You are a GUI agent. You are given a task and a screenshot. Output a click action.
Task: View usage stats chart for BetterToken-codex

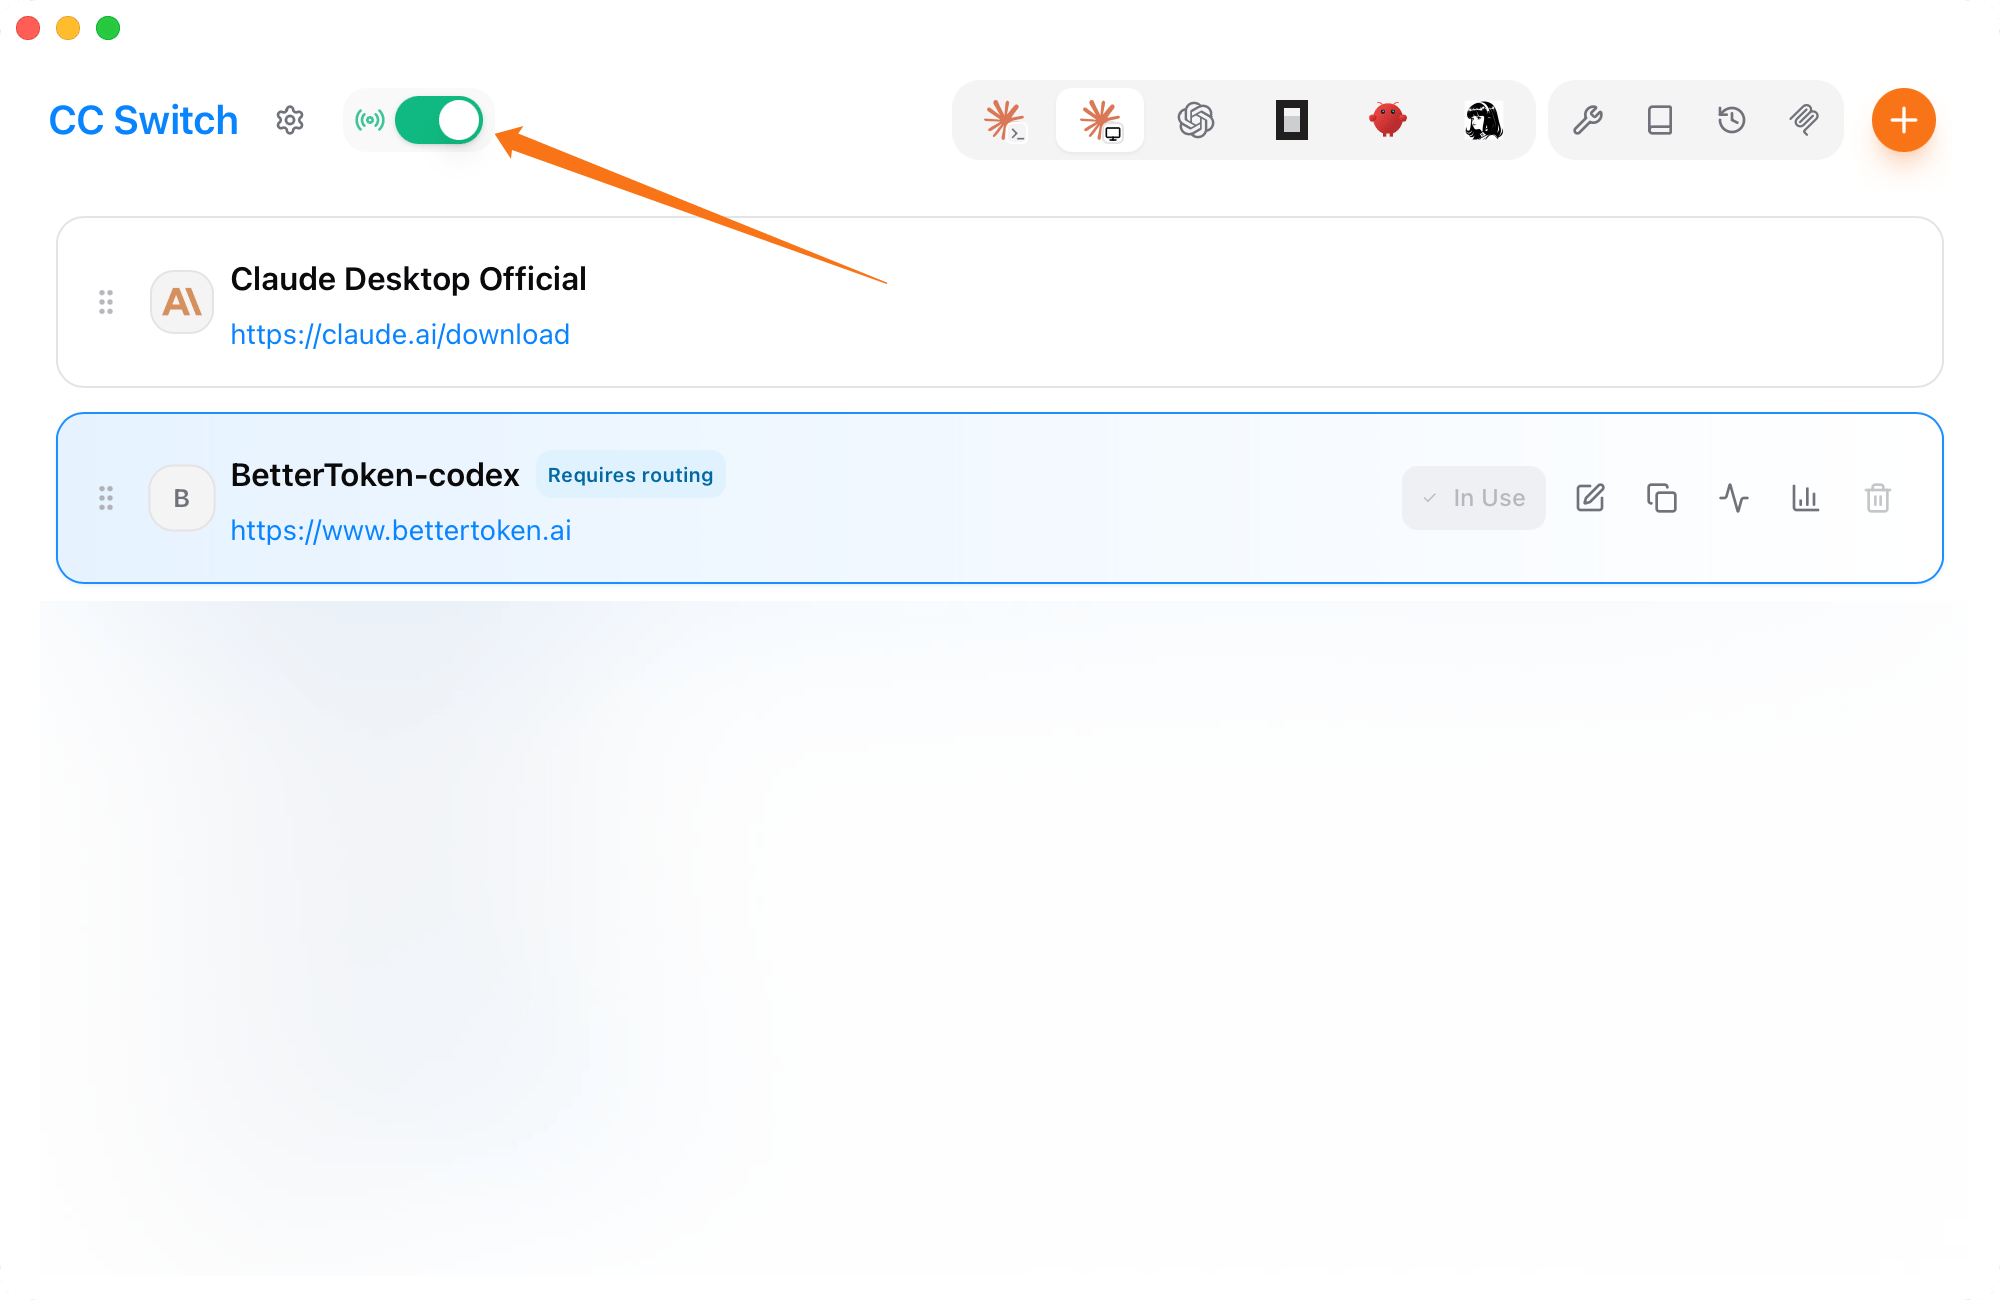1806,498
